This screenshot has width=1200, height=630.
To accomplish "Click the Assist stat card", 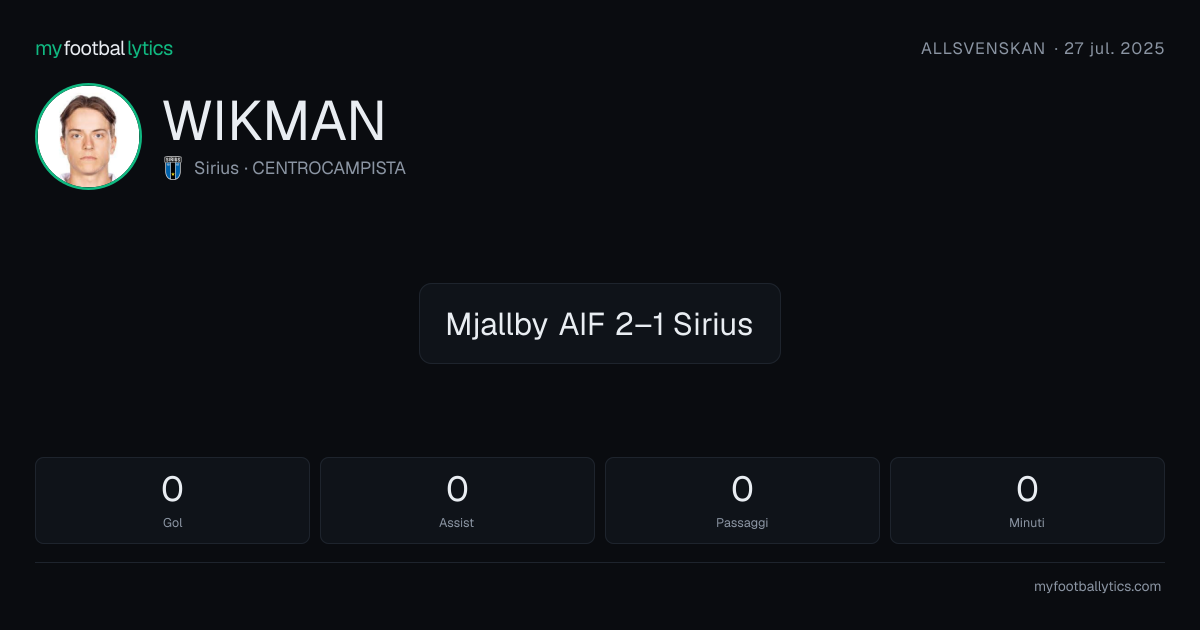I will coord(457,500).
